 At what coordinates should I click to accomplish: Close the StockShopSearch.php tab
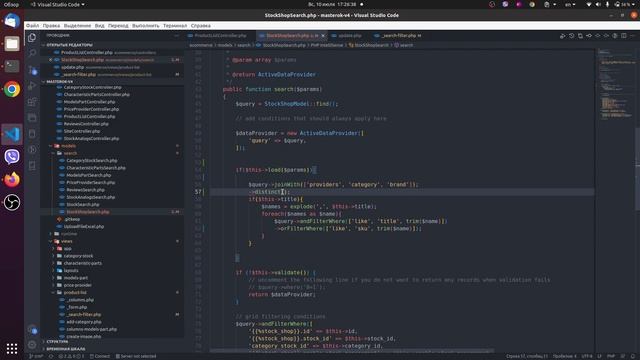323,36
